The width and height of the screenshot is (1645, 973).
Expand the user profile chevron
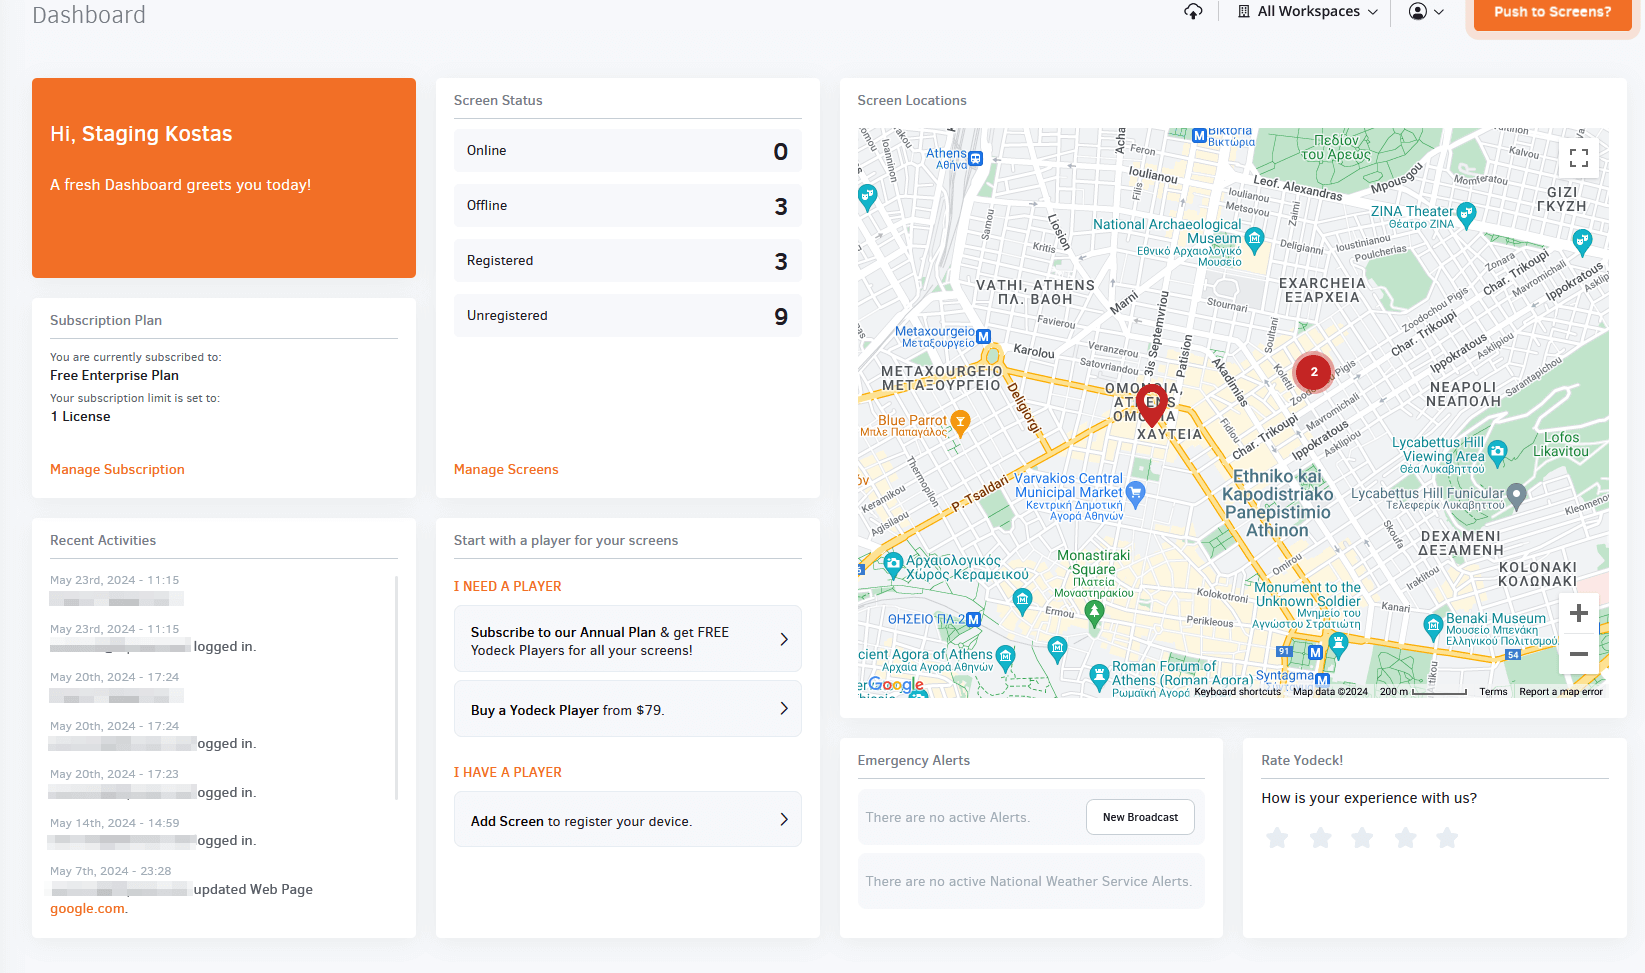tap(1440, 12)
